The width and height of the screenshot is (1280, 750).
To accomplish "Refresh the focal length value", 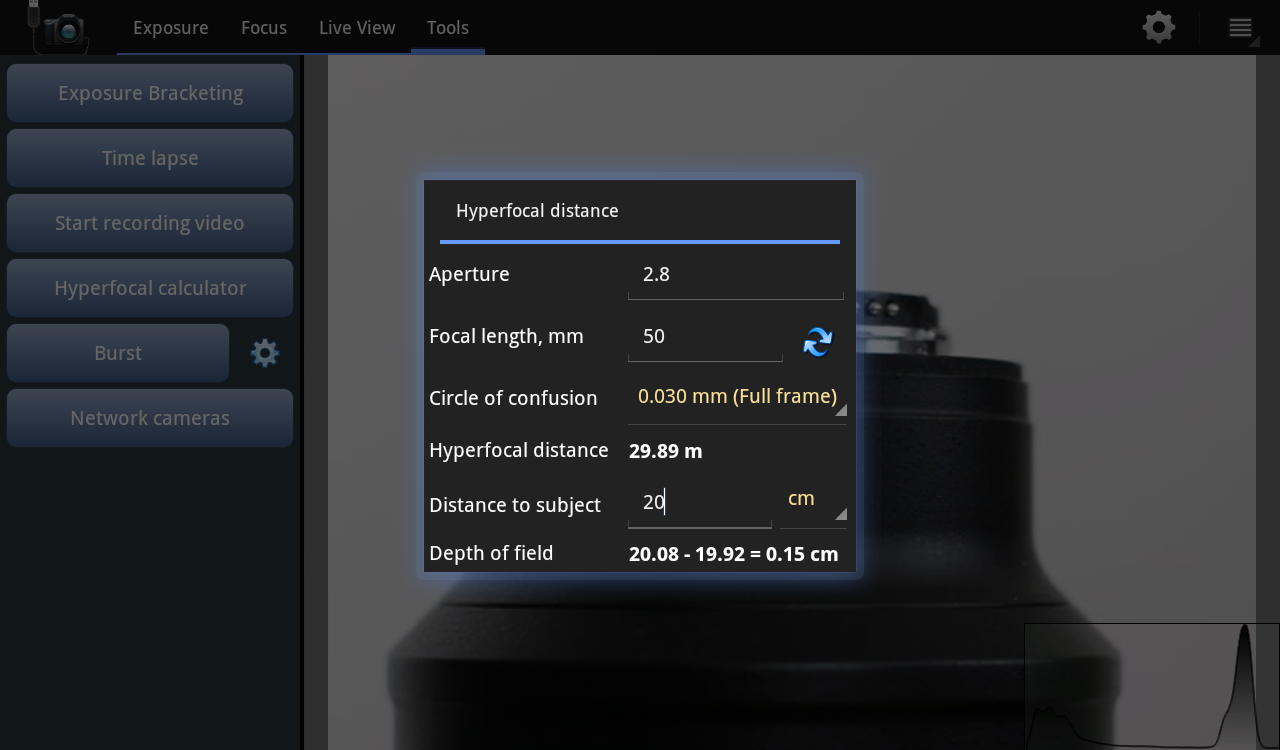I will coord(817,342).
